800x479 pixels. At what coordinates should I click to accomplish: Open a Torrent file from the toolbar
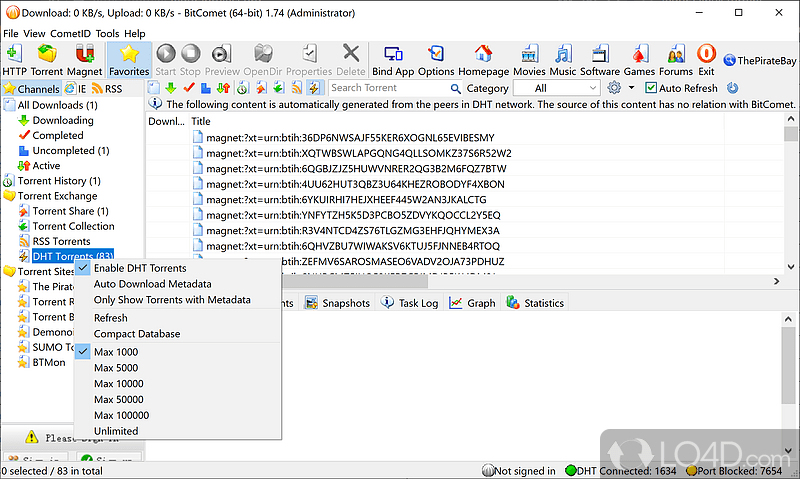pos(46,60)
